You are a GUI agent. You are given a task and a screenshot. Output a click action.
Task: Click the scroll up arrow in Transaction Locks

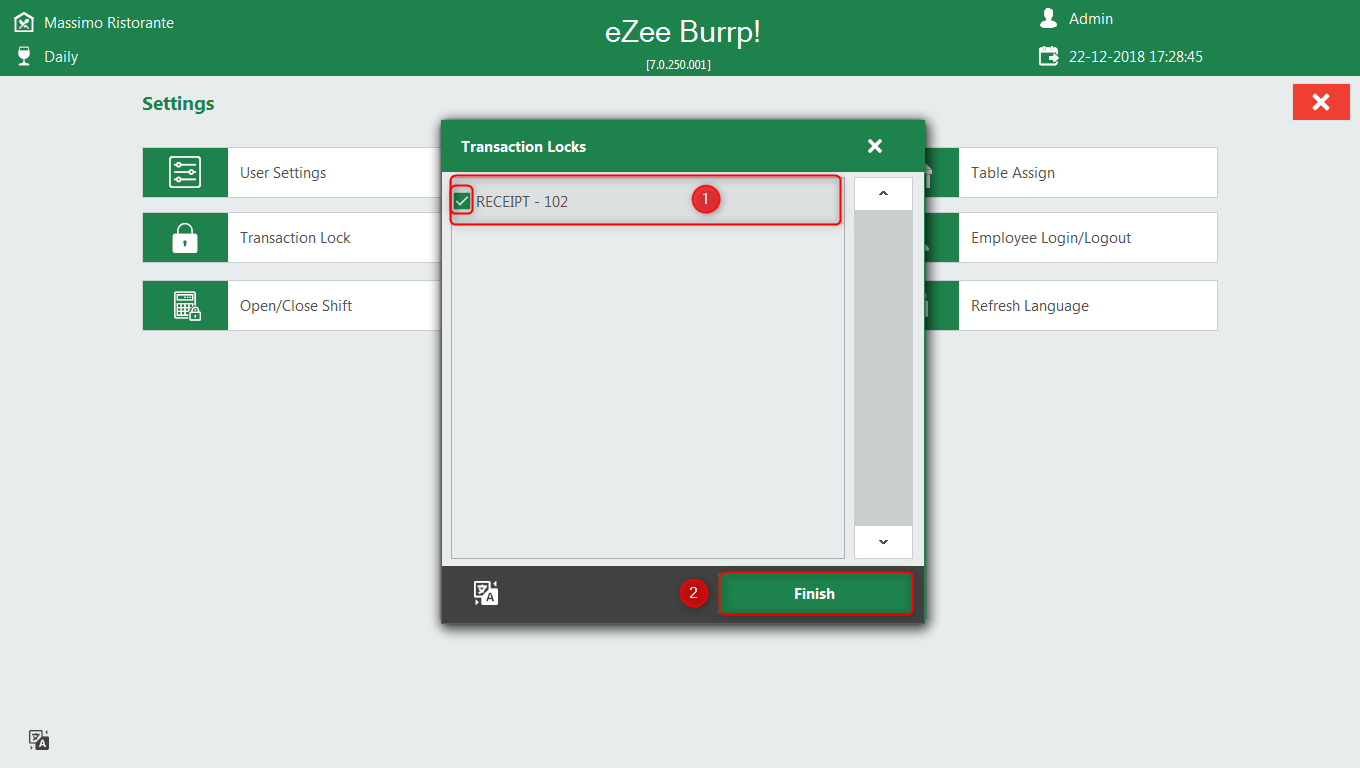coord(883,194)
